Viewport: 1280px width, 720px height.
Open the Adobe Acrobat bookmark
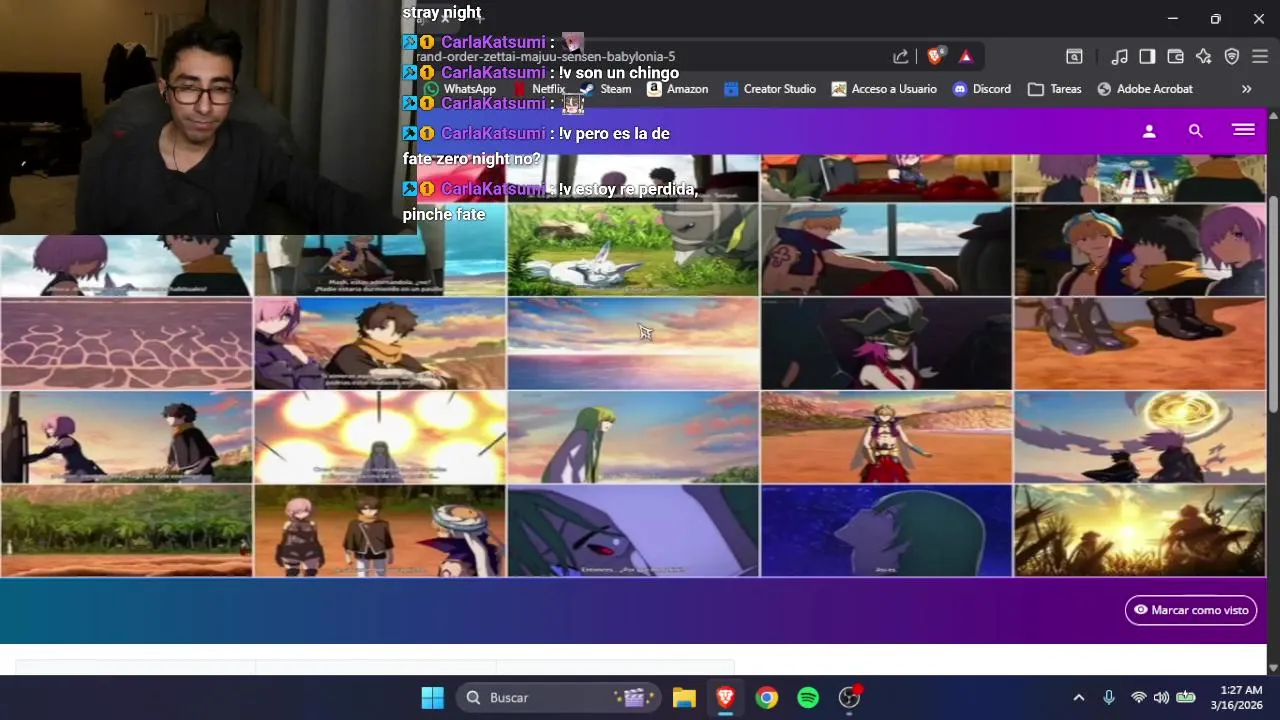pos(1145,89)
